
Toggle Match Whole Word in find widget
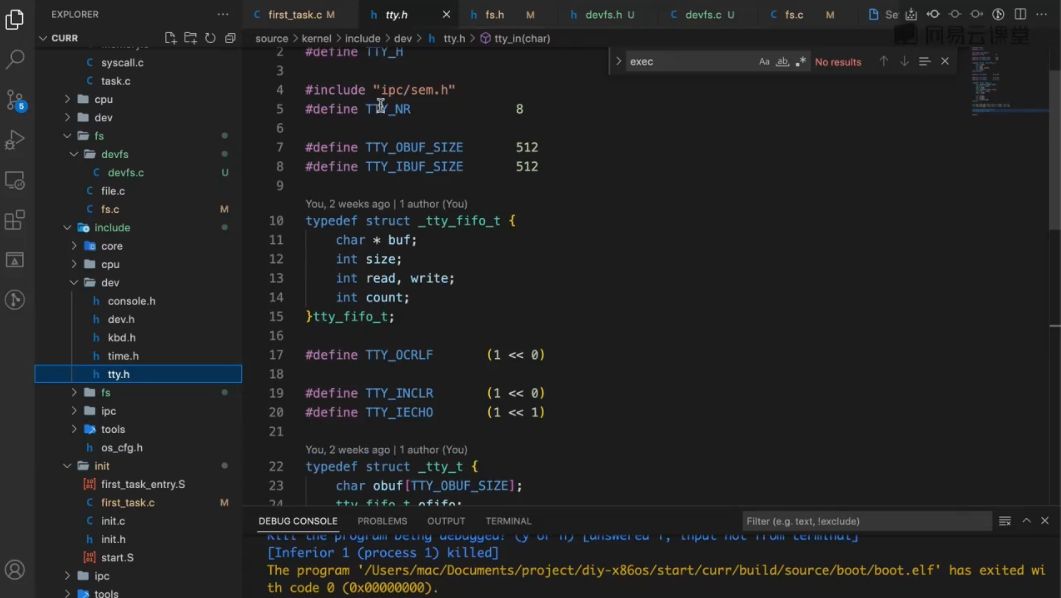click(782, 62)
